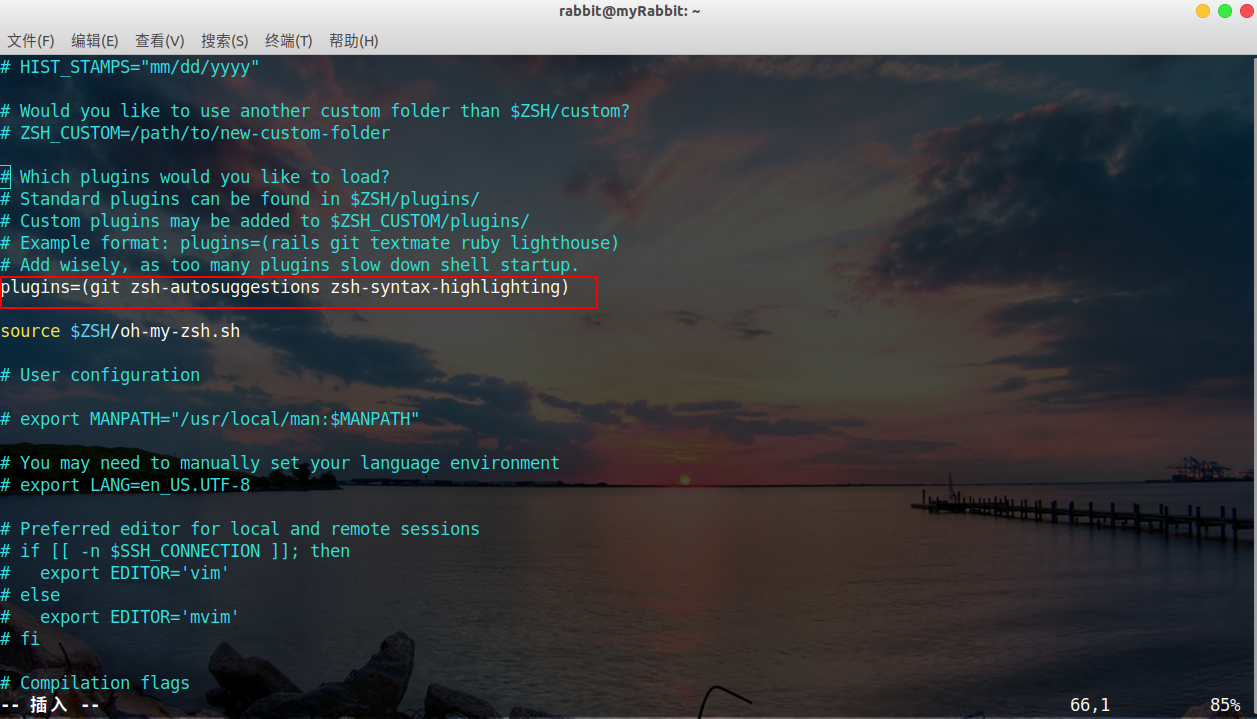The height and width of the screenshot is (719, 1257).
Task: Open the 帮助(H) menu
Action: (354, 41)
